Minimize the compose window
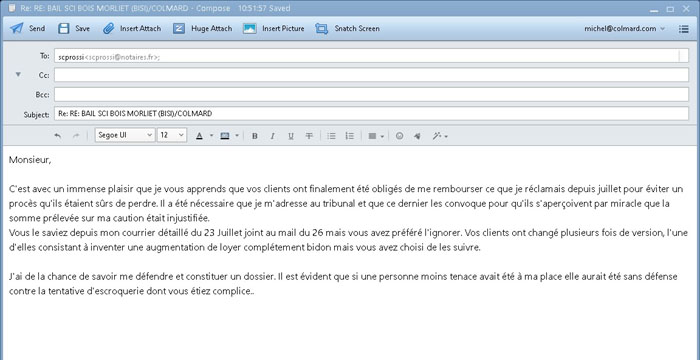700x360 pixels. pos(654,9)
